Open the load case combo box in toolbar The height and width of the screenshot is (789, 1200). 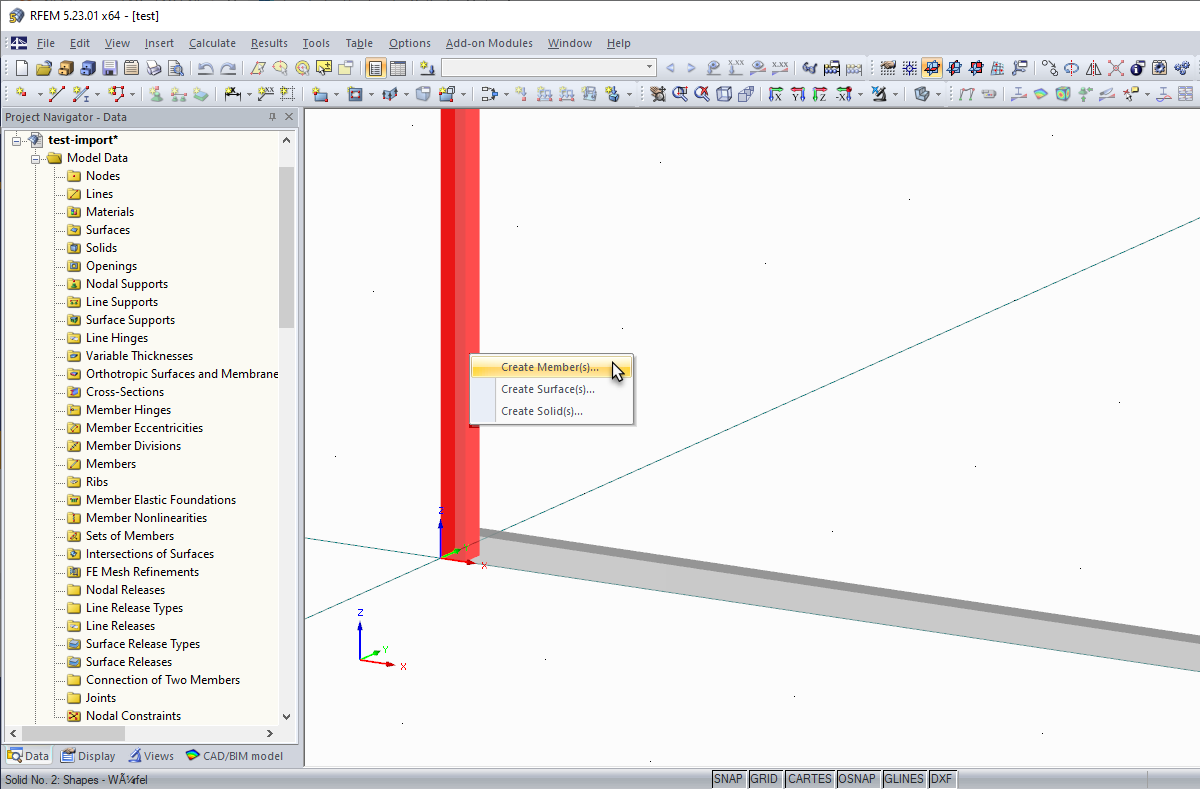pyautogui.click(x=548, y=68)
